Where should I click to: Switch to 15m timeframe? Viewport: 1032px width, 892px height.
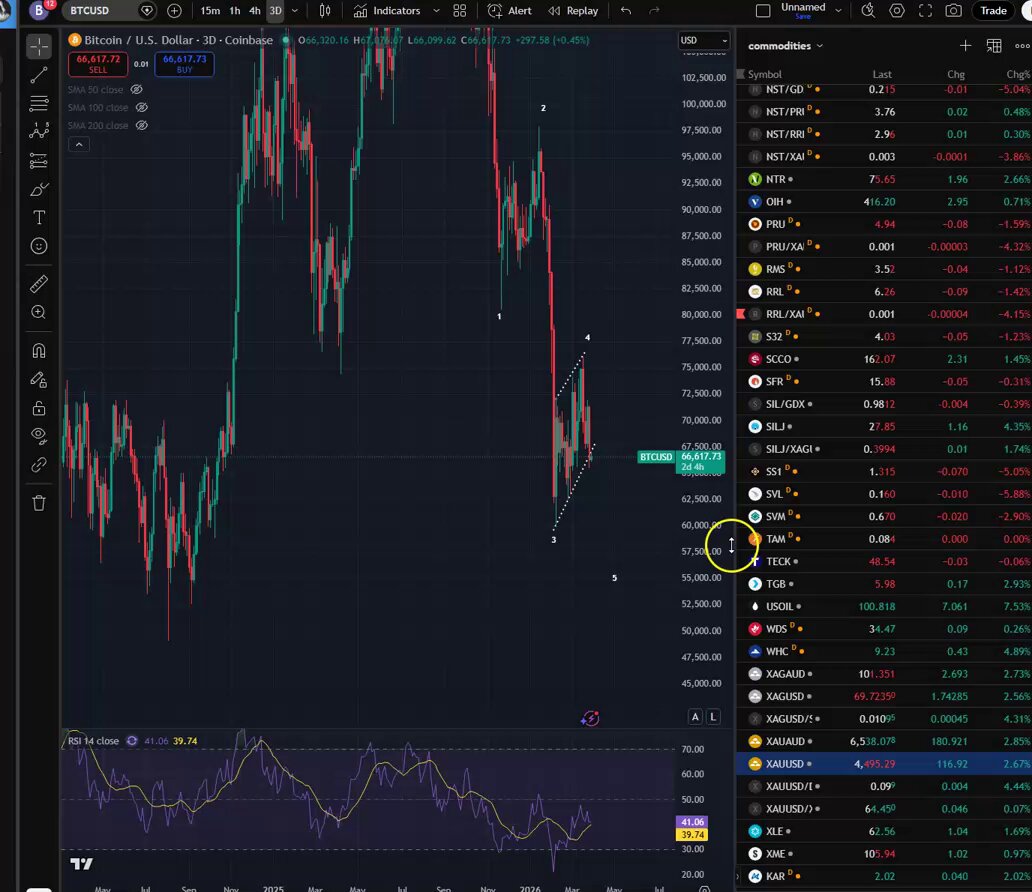[210, 11]
